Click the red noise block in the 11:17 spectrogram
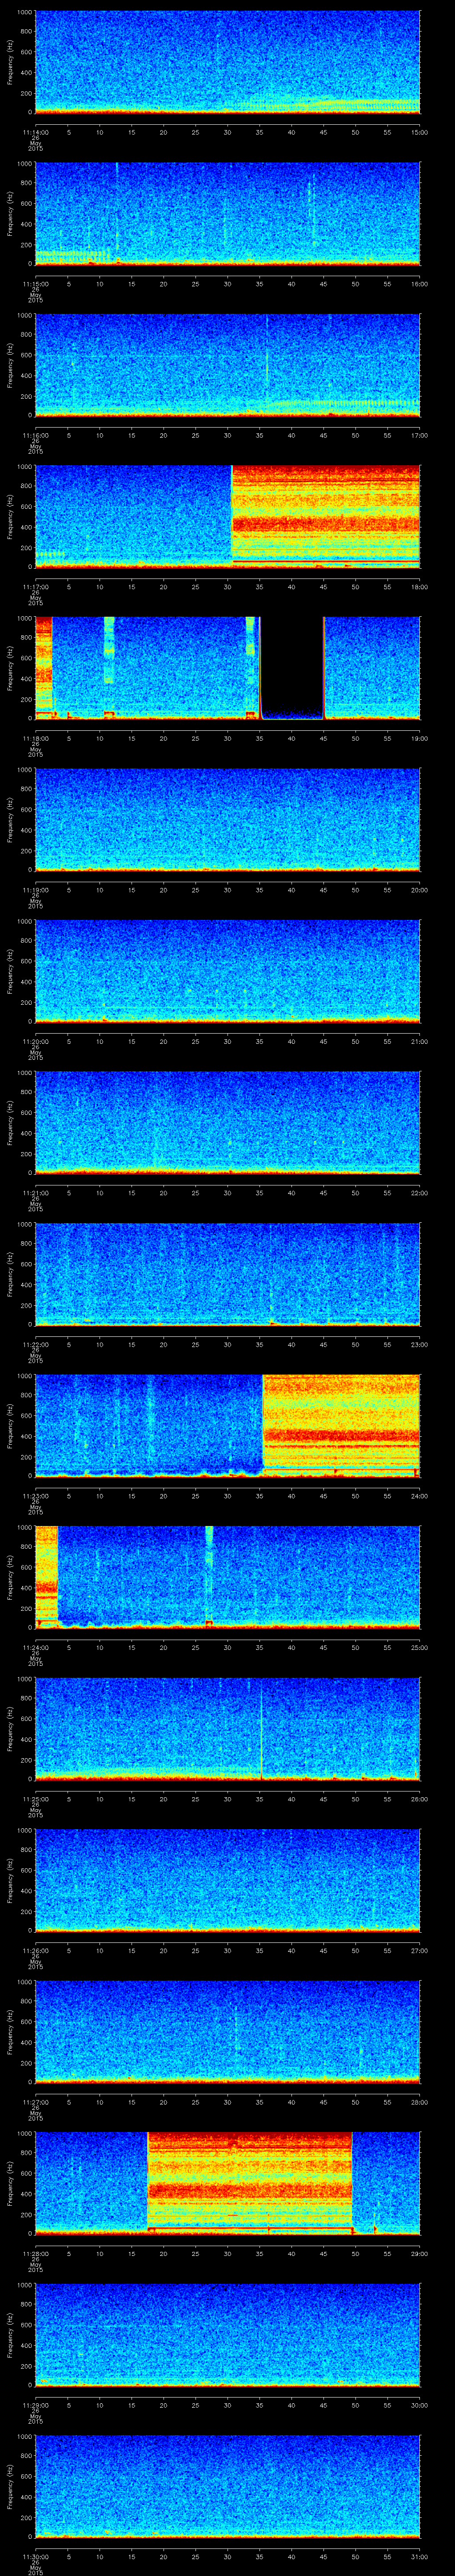Screen dimensions: 455x2576 click(325, 515)
